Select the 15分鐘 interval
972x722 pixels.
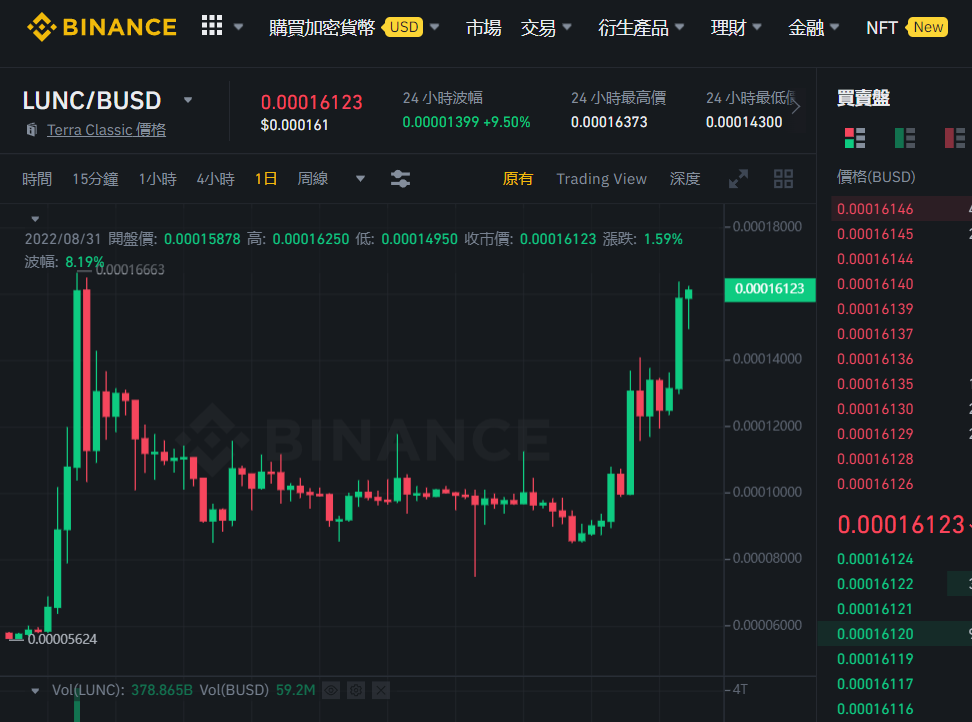pos(95,179)
